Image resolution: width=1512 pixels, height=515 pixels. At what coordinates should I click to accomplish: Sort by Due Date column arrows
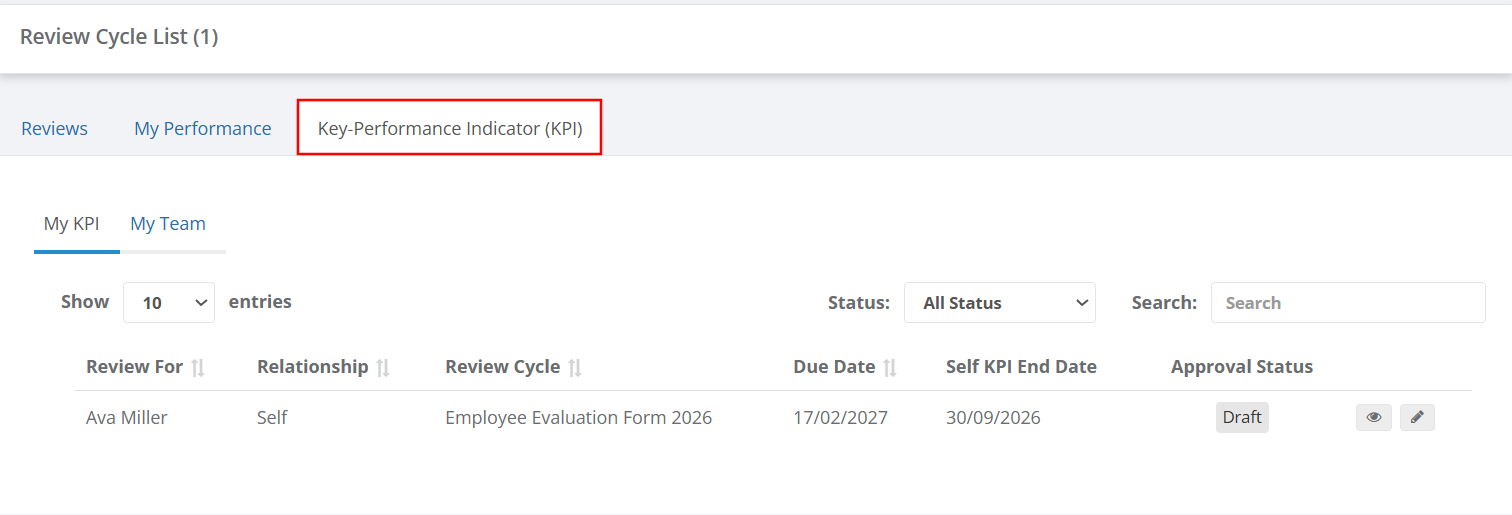click(890, 368)
